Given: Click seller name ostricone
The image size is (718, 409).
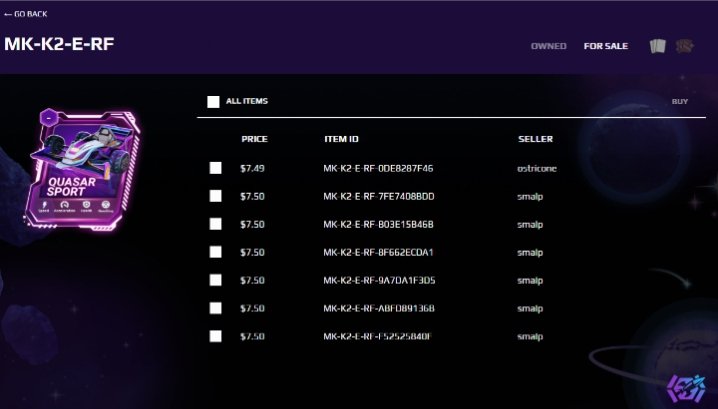Looking at the screenshot, I should pyautogui.click(x=537, y=169).
